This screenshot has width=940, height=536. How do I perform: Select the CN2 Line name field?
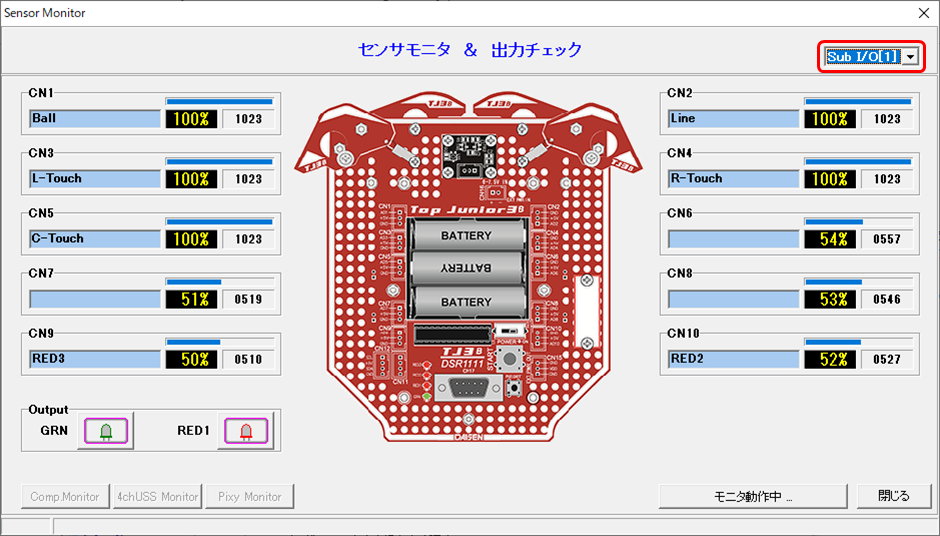pyautogui.click(x=734, y=119)
